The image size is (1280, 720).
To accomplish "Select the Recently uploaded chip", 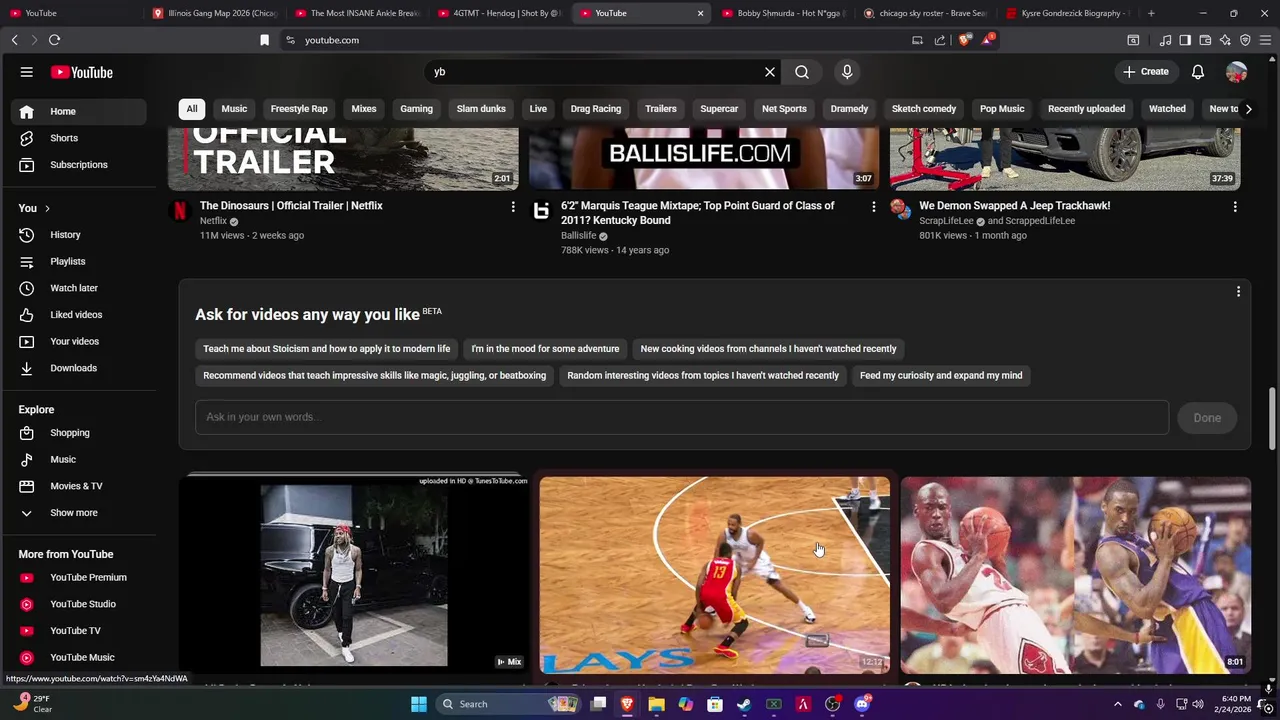I will [1086, 109].
